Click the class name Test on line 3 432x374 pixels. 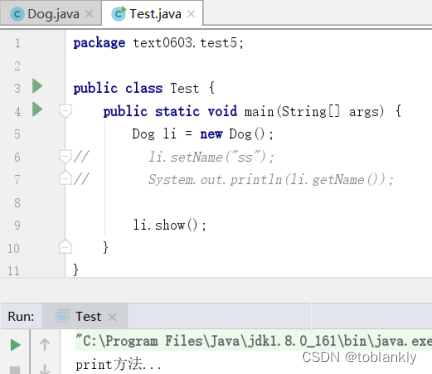[x=185, y=88]
